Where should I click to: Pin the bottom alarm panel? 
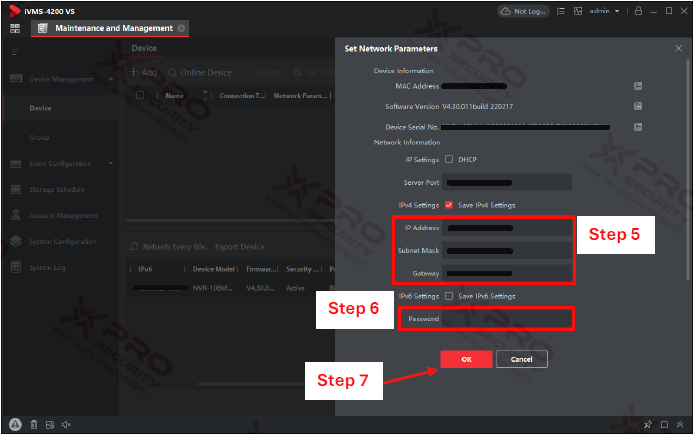click(648, 425)
